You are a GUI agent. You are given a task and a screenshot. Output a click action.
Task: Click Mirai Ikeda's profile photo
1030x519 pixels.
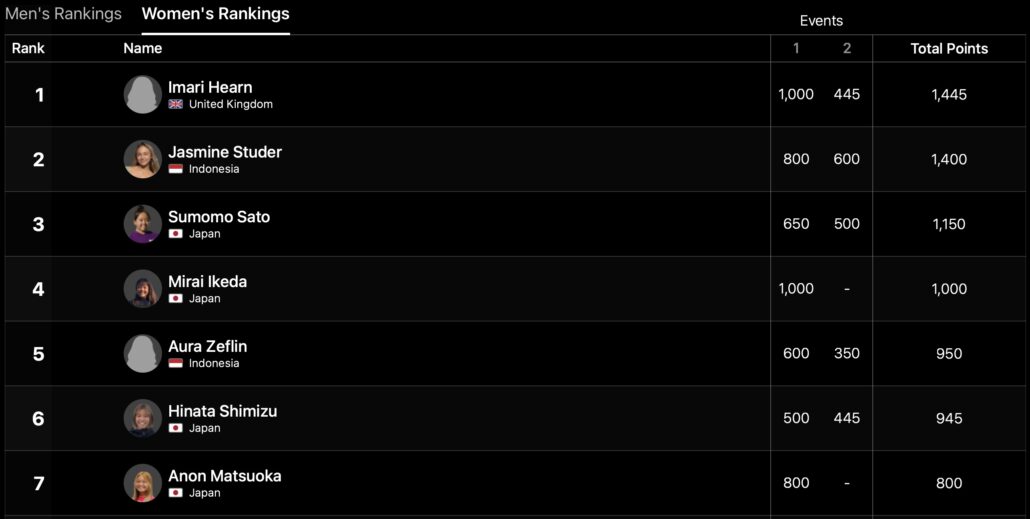point(143,289)
